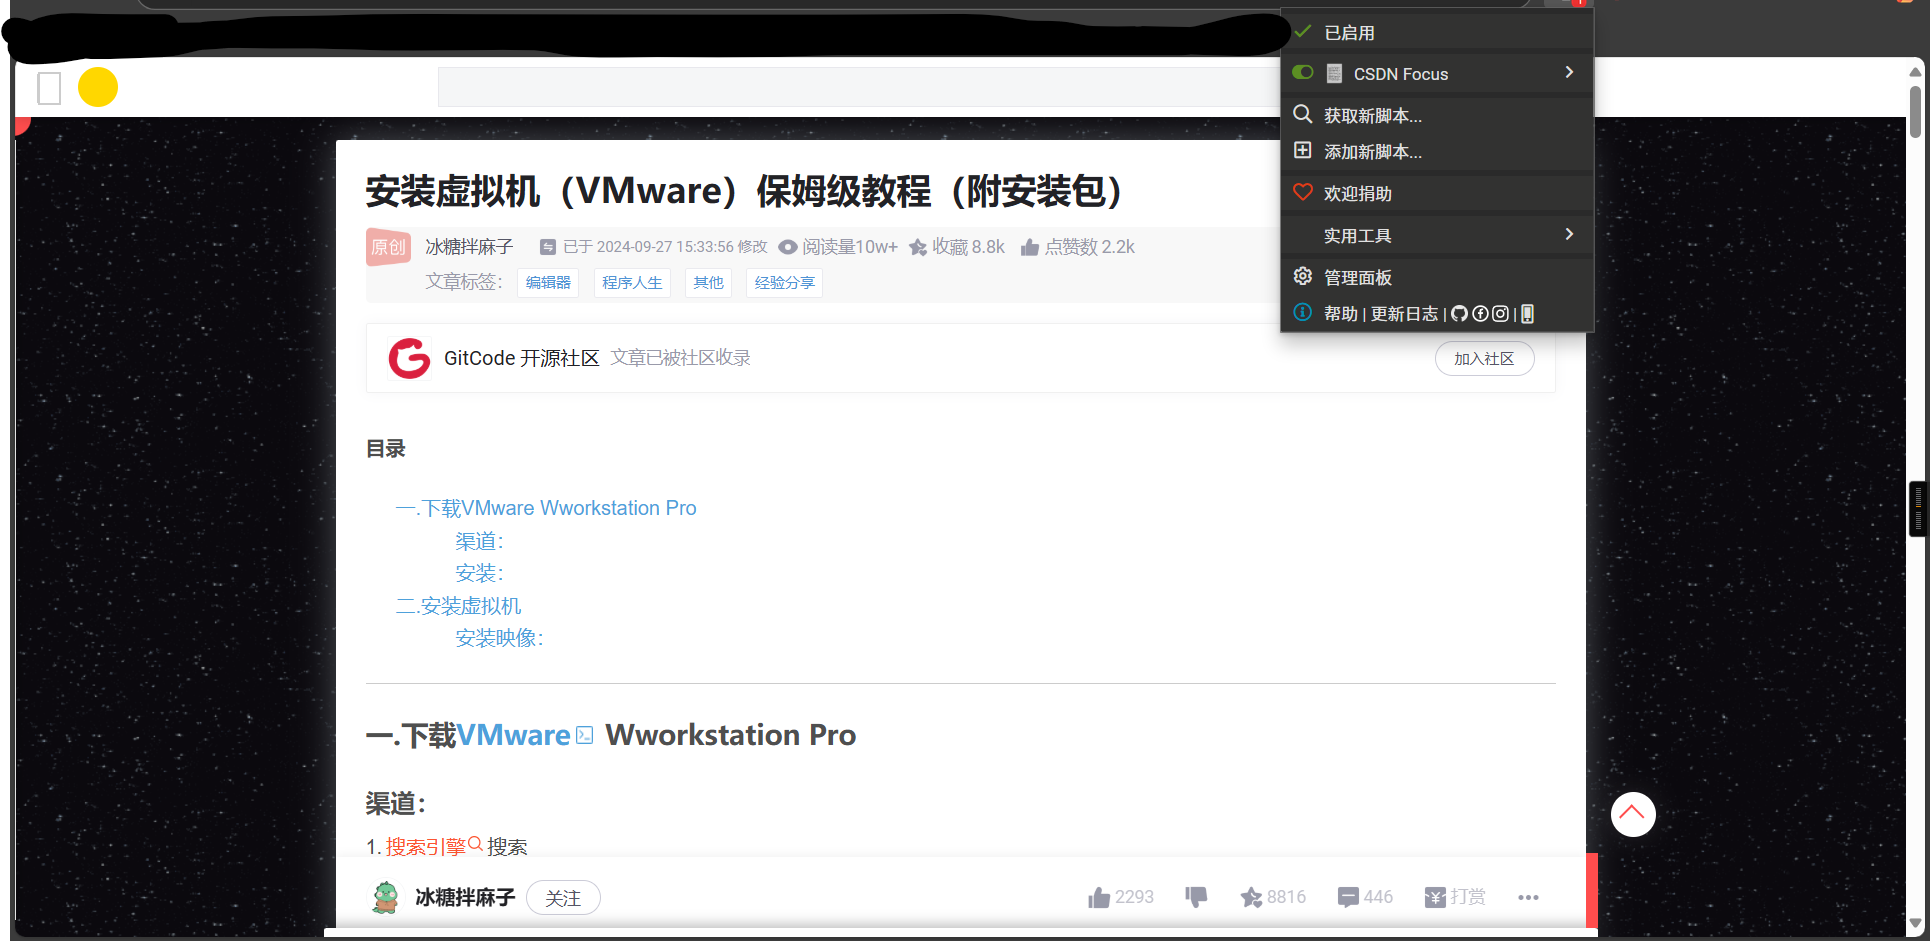Click the plus-box icon beside 添加新脚本
This screenshot has height=941, width=1930.
tap(1303, 150)
